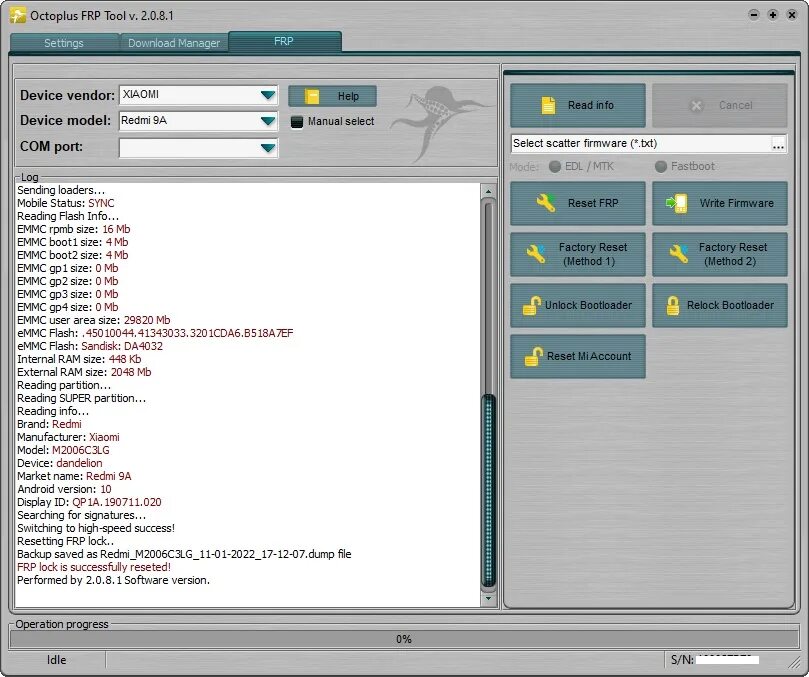Viewport: 809px width, 677px height.
Task: Click 'Android version: 10' log line
Action: 64,489
